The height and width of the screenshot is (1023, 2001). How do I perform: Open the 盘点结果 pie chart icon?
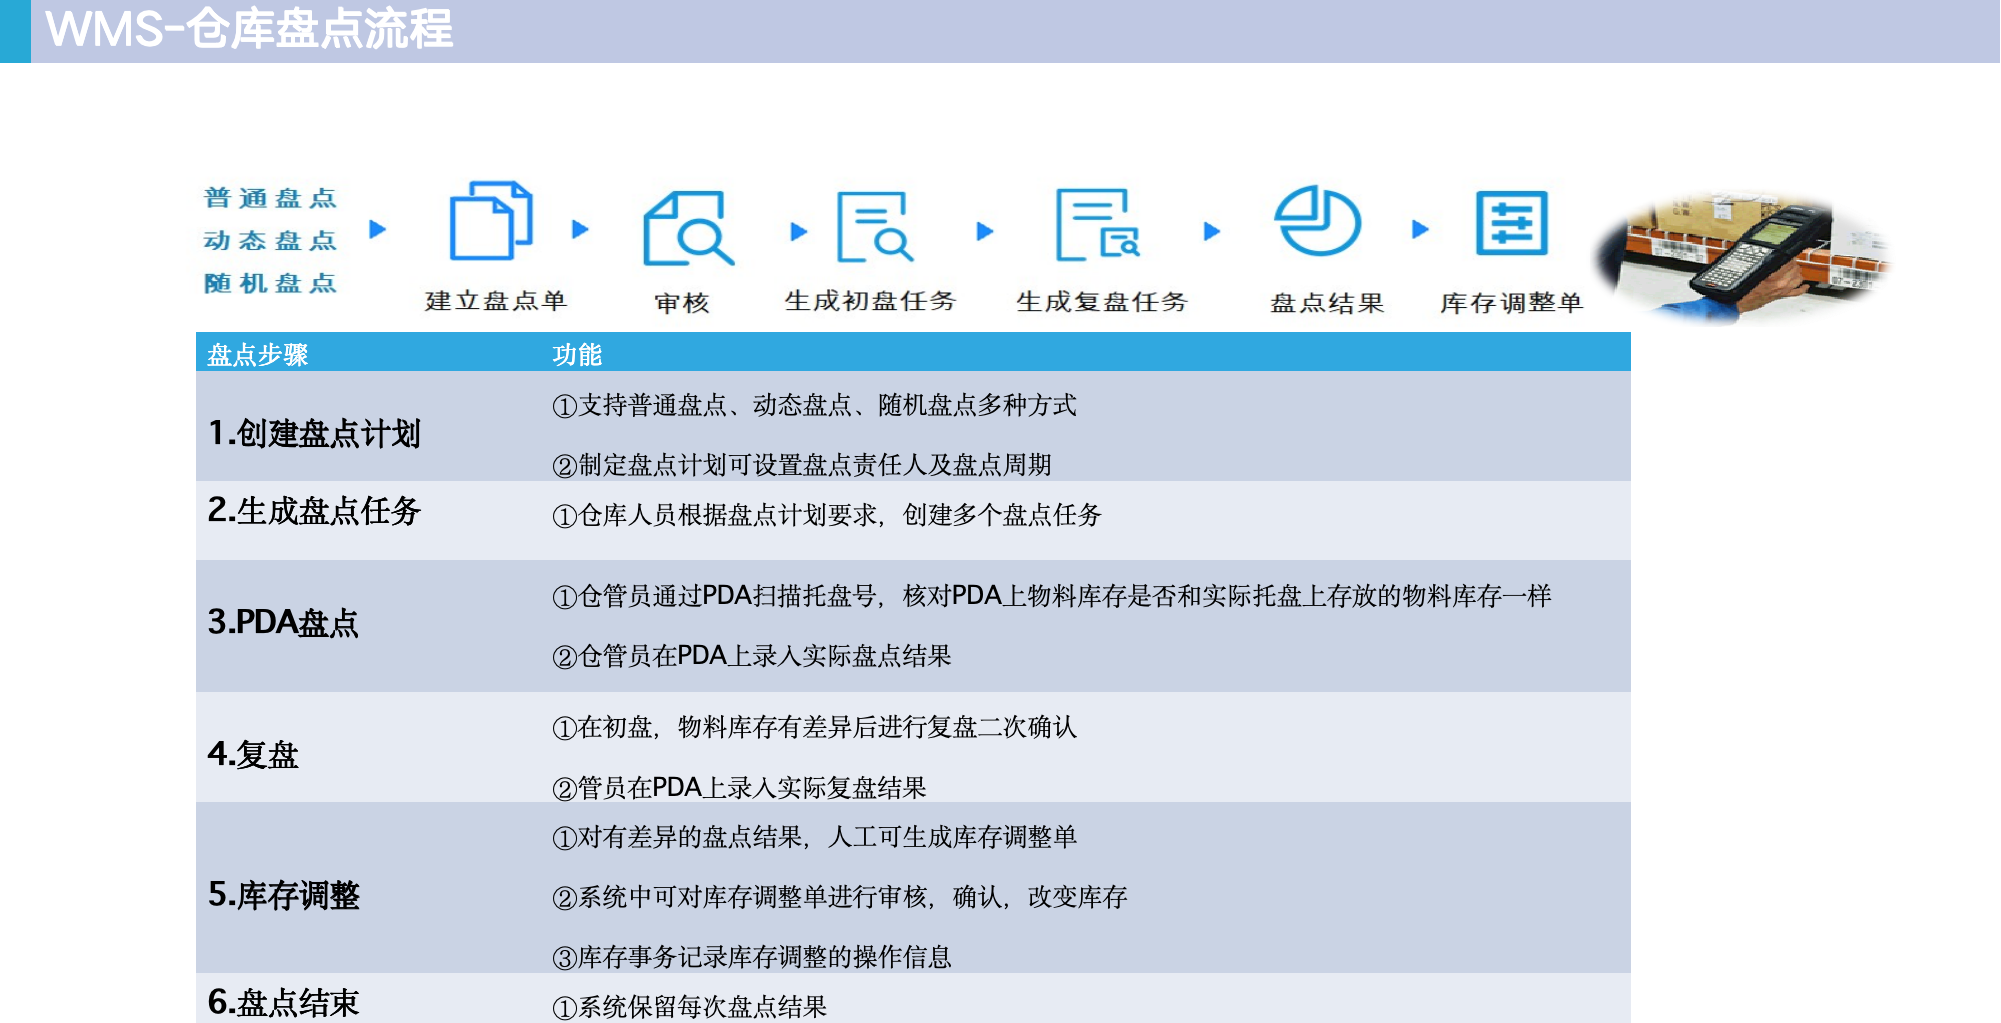tap(1317, 221)
